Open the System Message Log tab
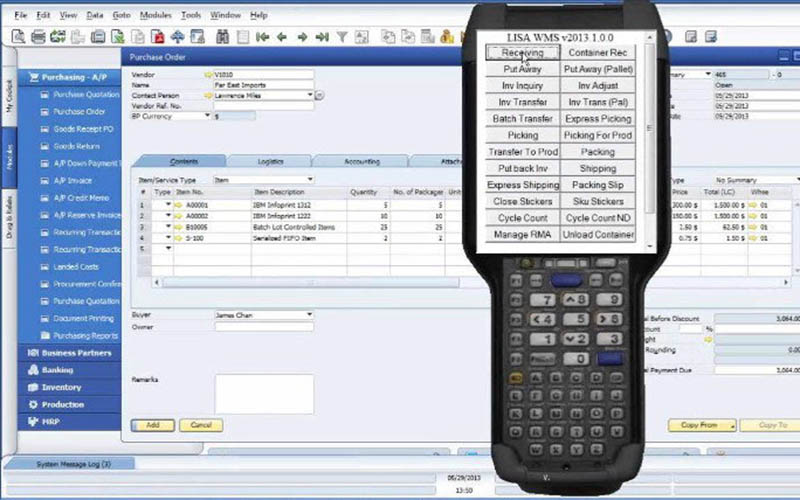The height and width of the screenshot is (500, 800). pyautogui.click(x=71, y=464)
